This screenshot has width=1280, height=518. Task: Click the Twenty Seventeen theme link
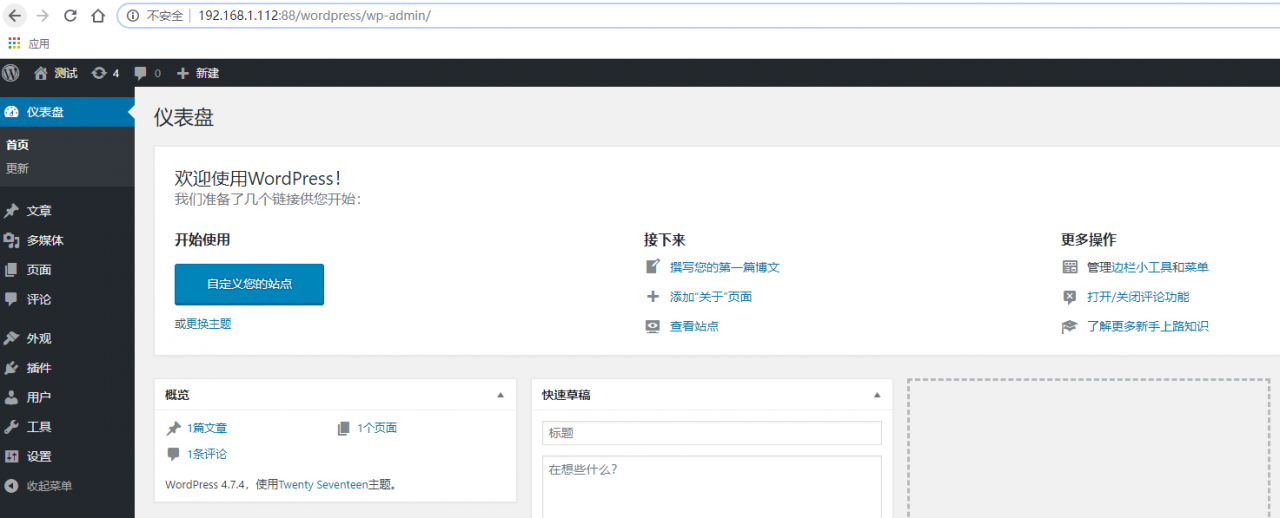(323, 485)
